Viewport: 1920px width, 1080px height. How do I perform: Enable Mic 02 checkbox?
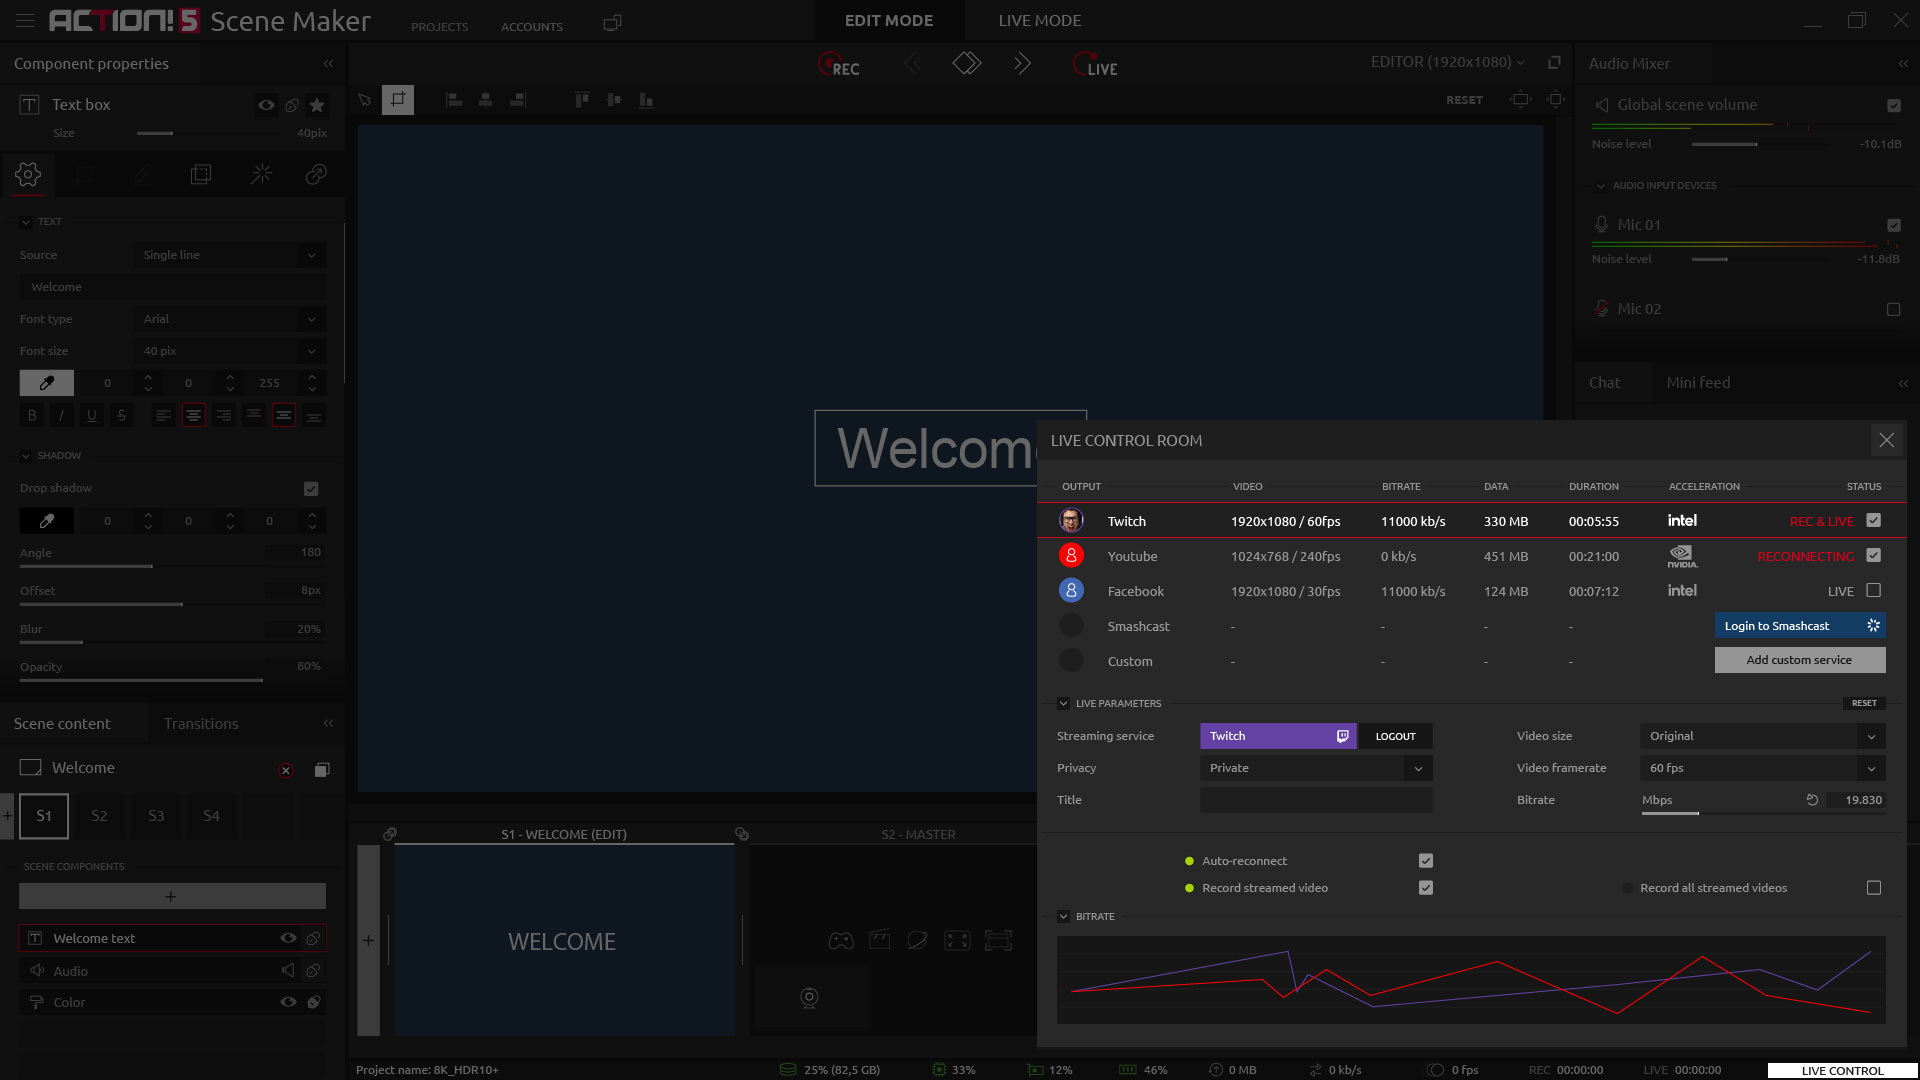point(1894,309)
